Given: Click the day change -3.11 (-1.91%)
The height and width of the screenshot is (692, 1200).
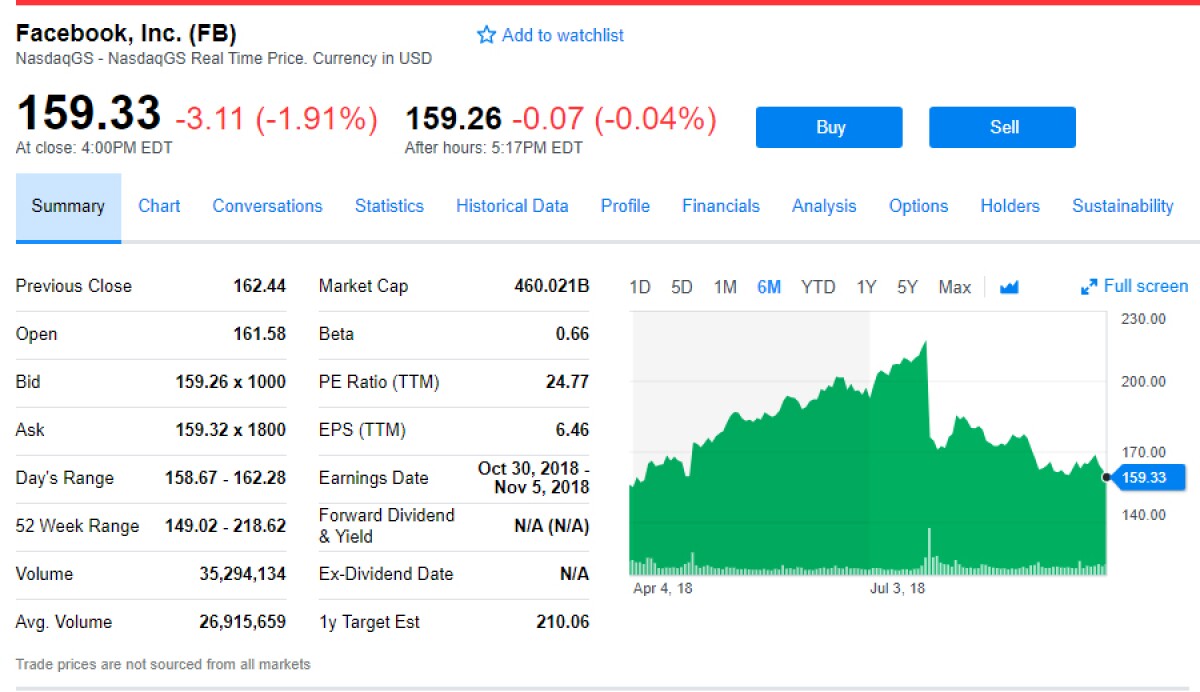Looking at the screenshot, I should click(x=277, y=119).
